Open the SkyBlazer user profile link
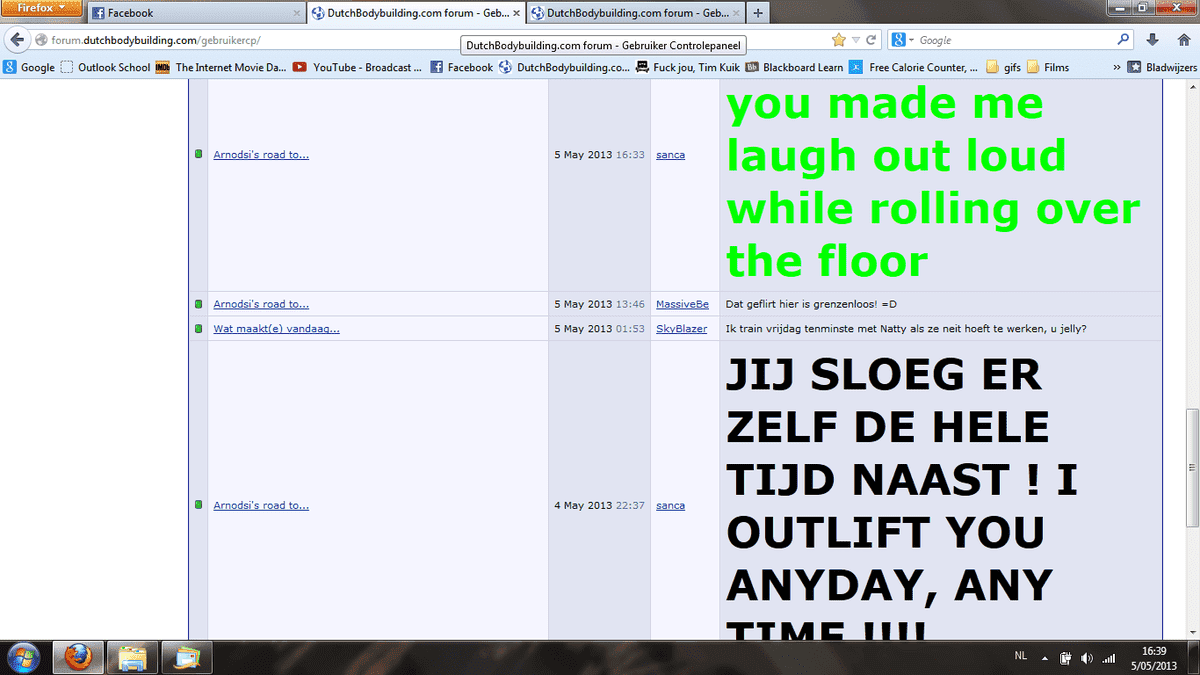 pos(681,329)
